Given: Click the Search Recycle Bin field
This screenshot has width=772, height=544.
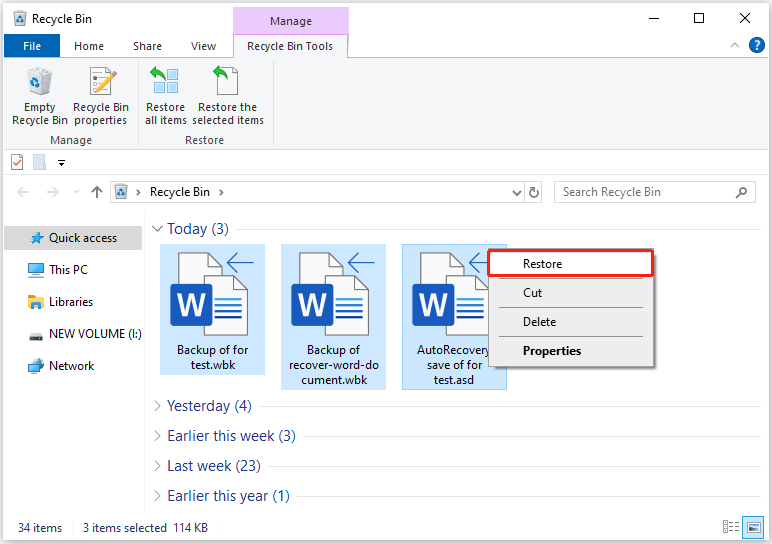Looking at the screenshot, I should 655,192.
